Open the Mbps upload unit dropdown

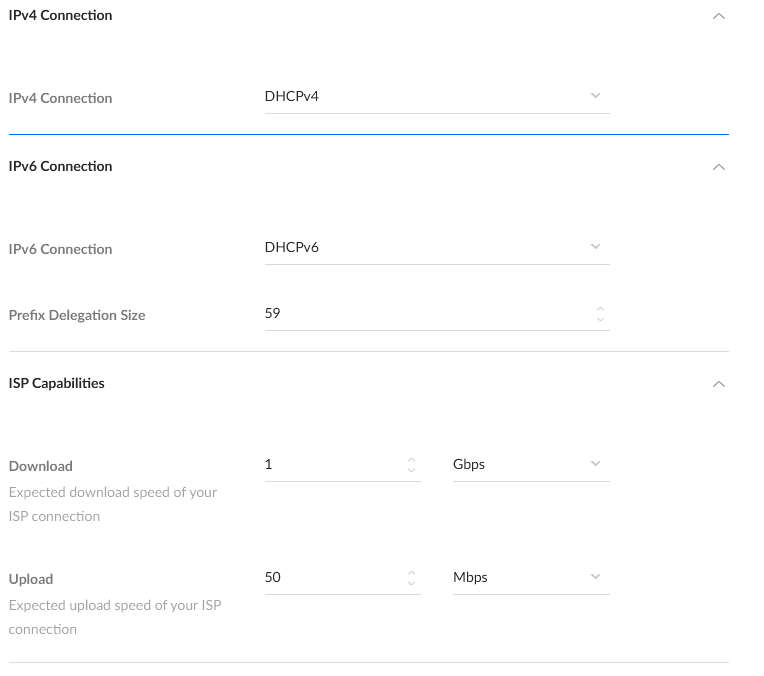530,577
